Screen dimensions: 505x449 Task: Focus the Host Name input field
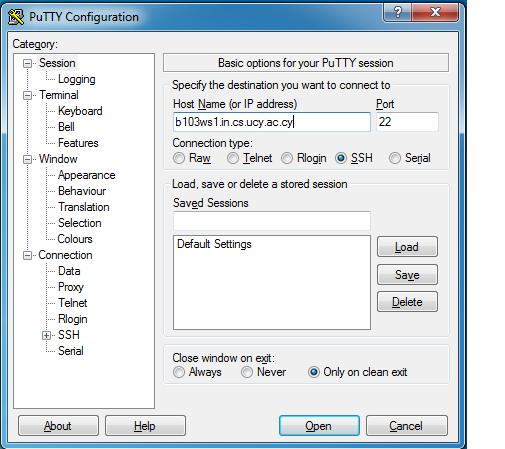[x=272, y=122]
